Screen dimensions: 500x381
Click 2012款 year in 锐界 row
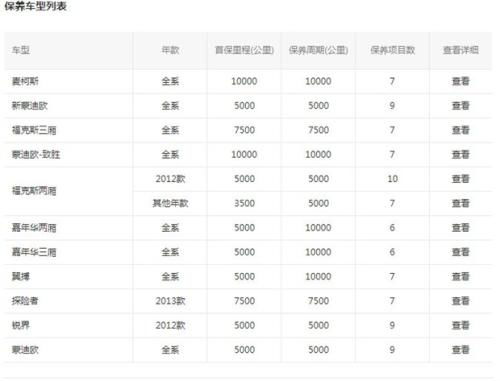(170, 325)
